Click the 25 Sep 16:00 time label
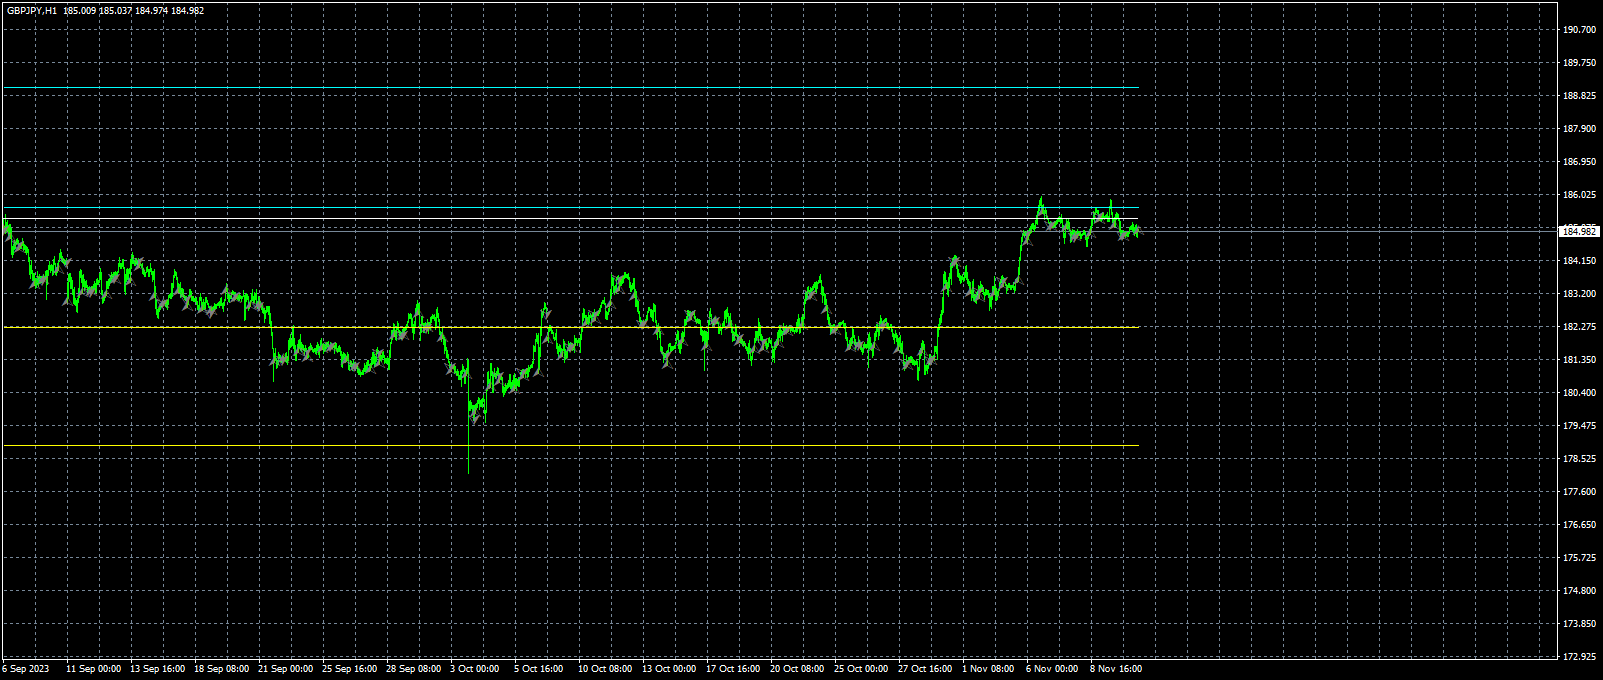This screenshot has height=680, width=1603. tap(349, 669)
